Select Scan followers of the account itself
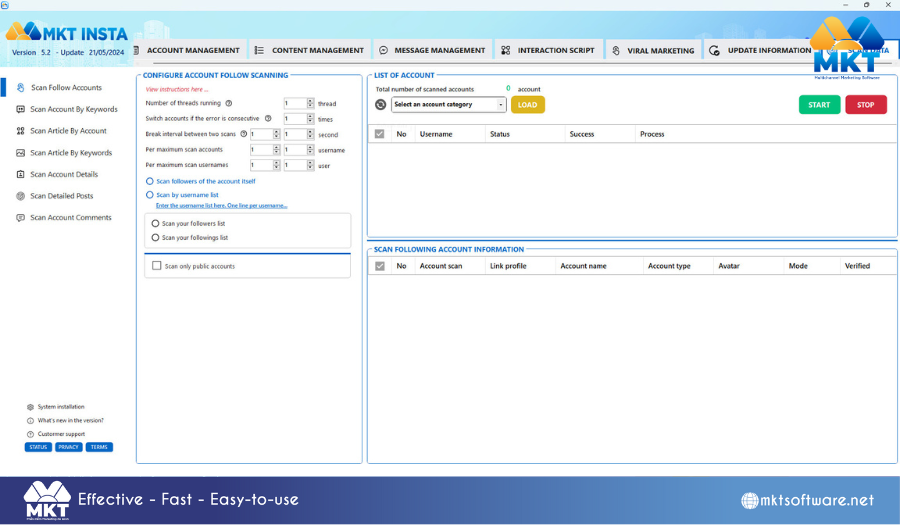This screenshot has width=900, height=525. pos(150,181)
